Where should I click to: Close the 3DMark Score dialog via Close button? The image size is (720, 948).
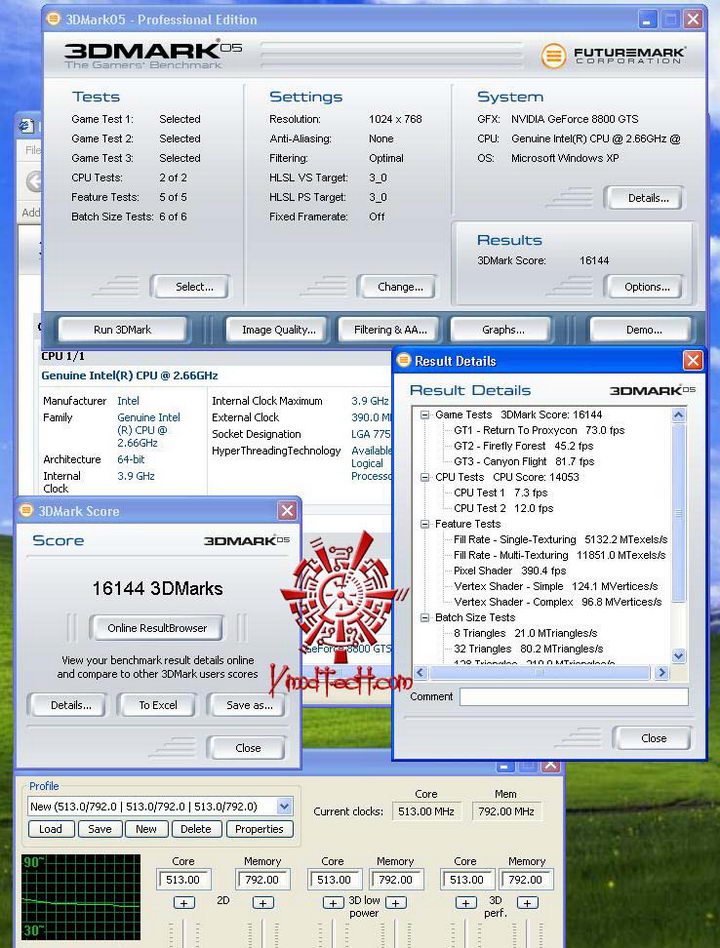point(248,748)
